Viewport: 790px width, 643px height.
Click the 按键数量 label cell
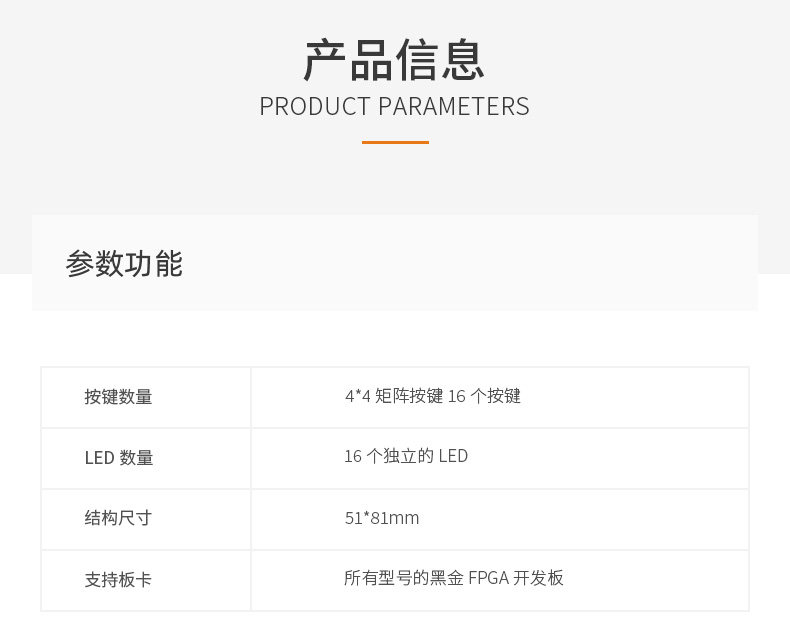[146, 398]
